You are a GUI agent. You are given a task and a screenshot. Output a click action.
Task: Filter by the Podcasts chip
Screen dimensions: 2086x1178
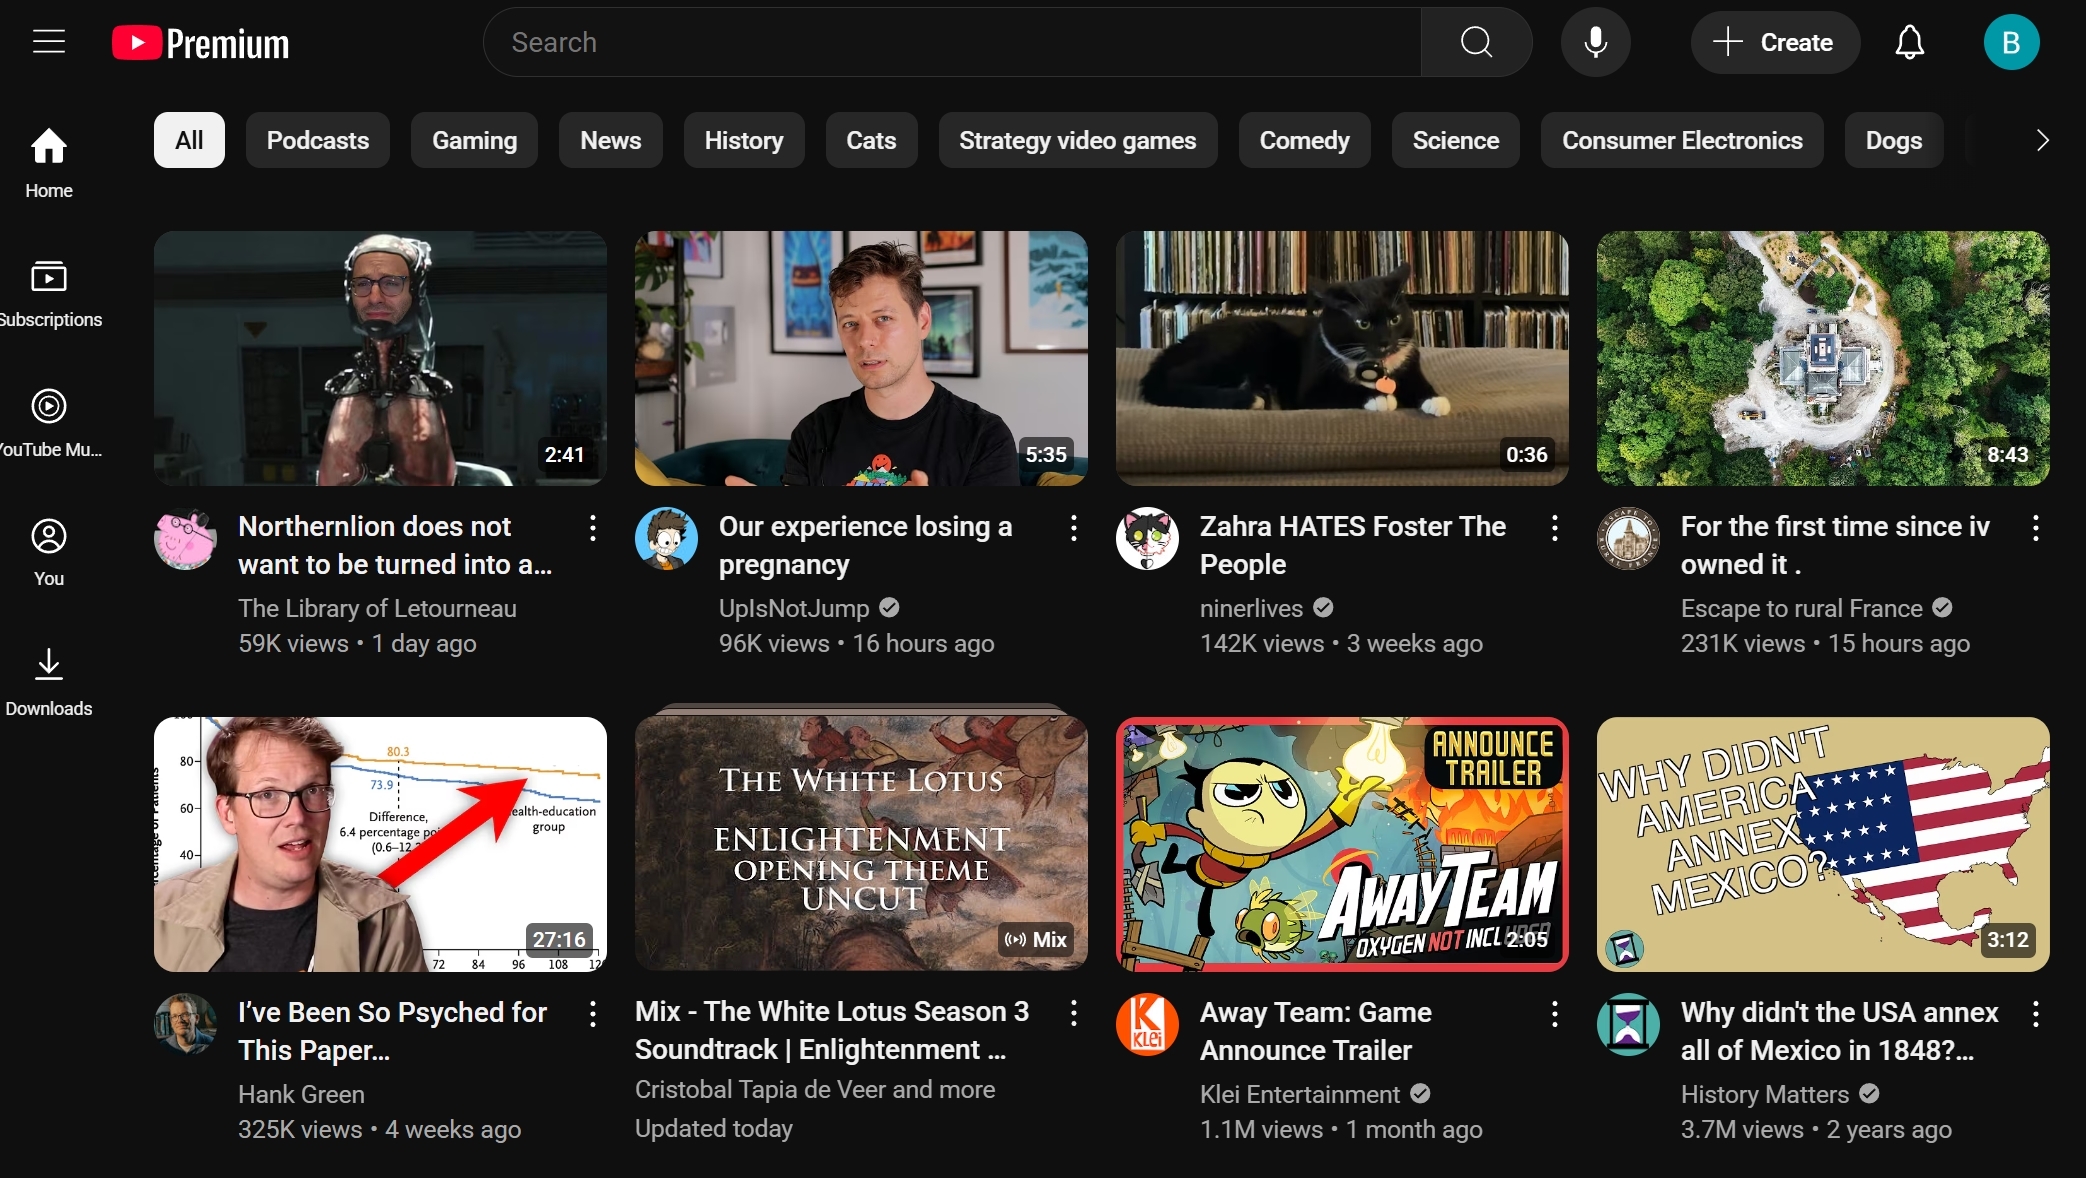[x=317, y=140]
